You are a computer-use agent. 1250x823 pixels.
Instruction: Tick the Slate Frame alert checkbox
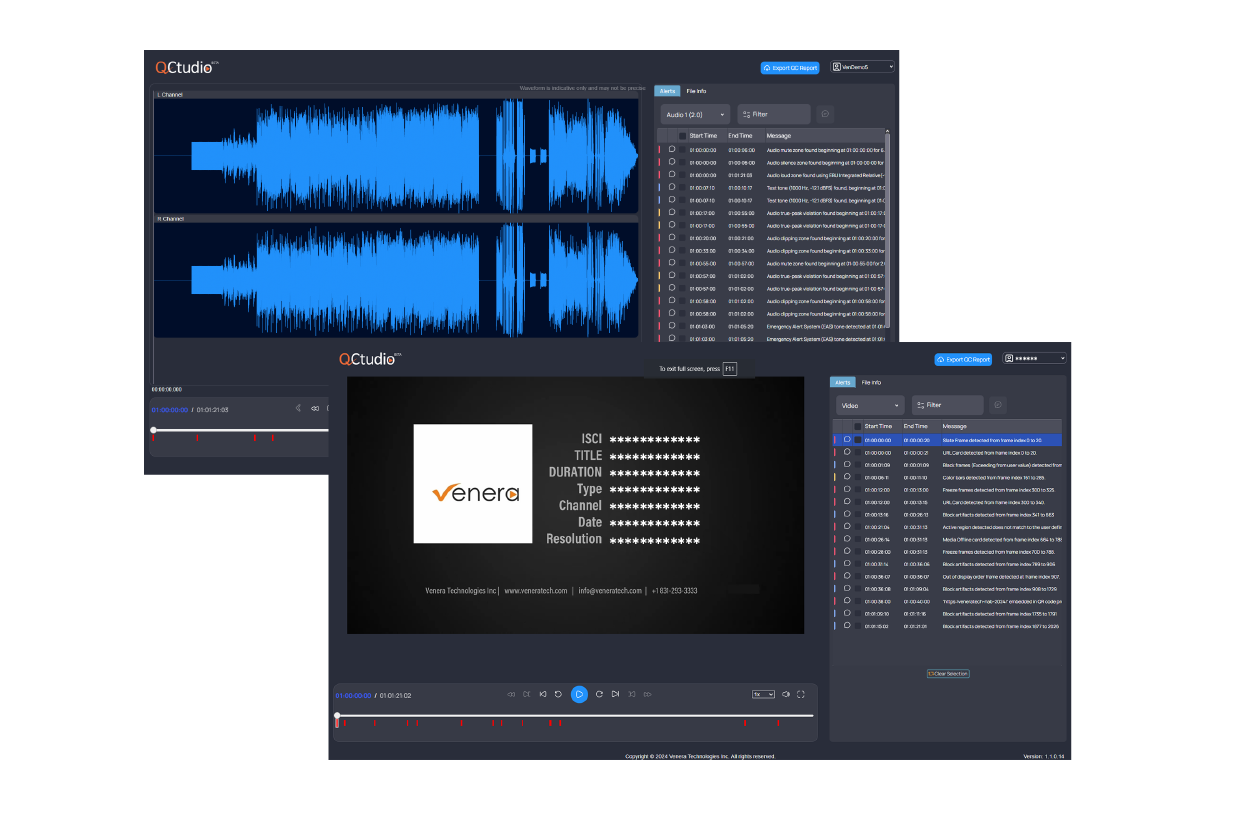coord(858,439)
